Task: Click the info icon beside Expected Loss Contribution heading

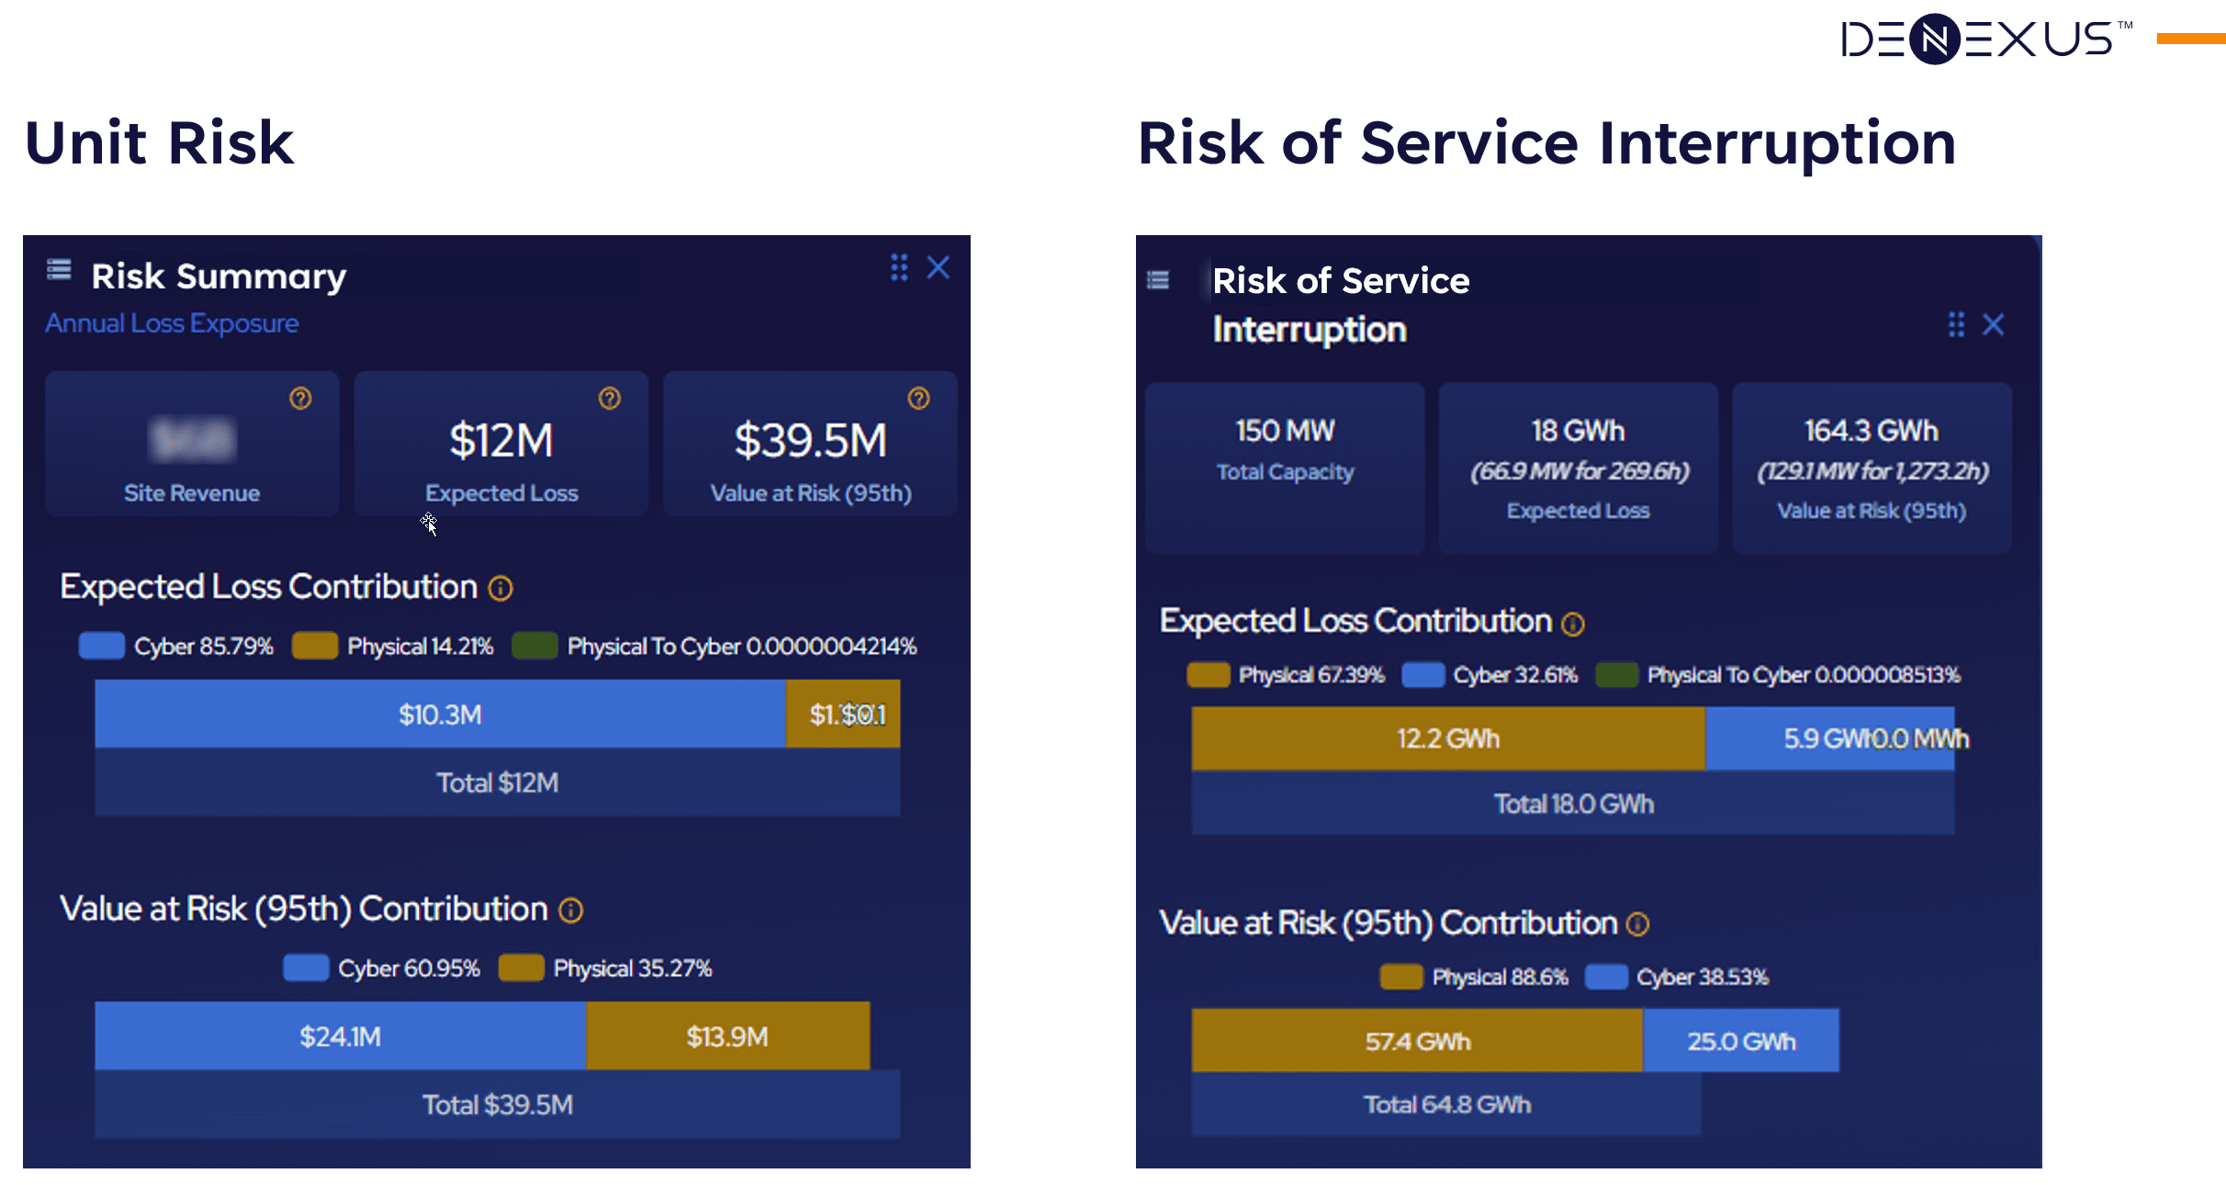Action: coord(501,588)
